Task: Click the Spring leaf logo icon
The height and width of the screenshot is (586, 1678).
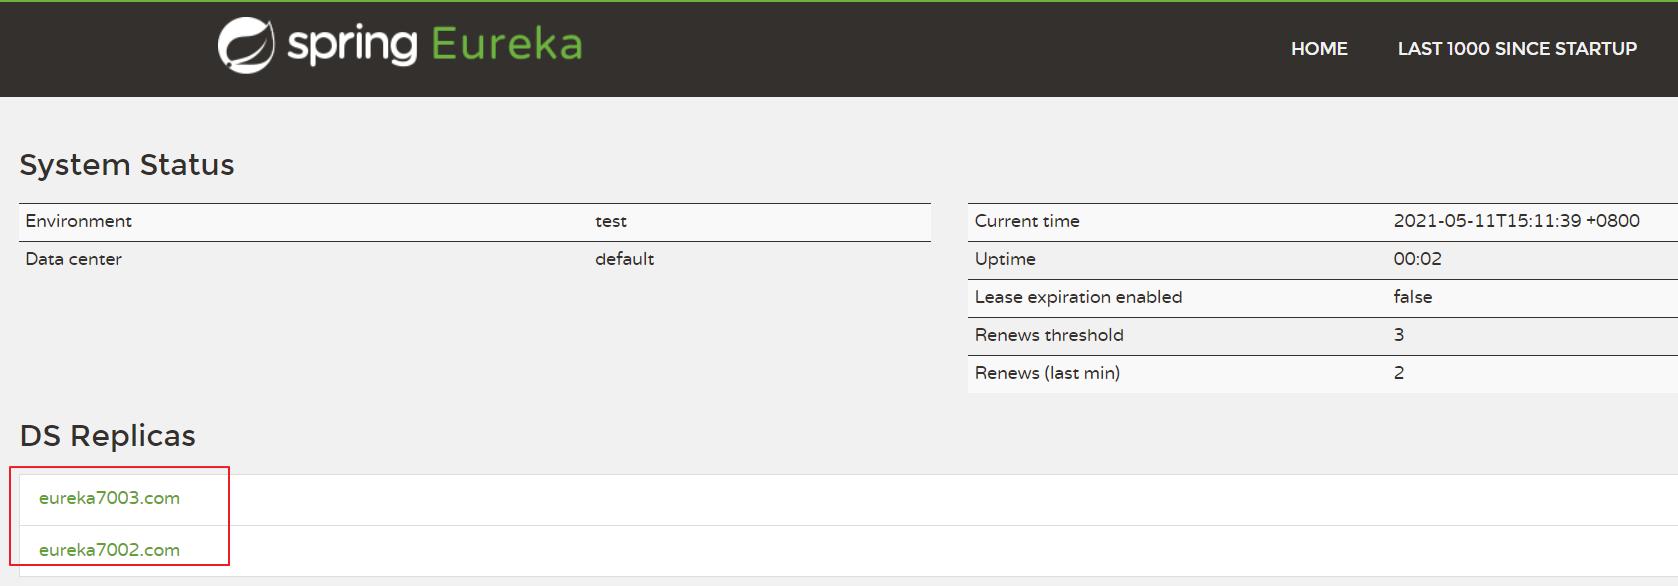Action: (x=246, y=46)
